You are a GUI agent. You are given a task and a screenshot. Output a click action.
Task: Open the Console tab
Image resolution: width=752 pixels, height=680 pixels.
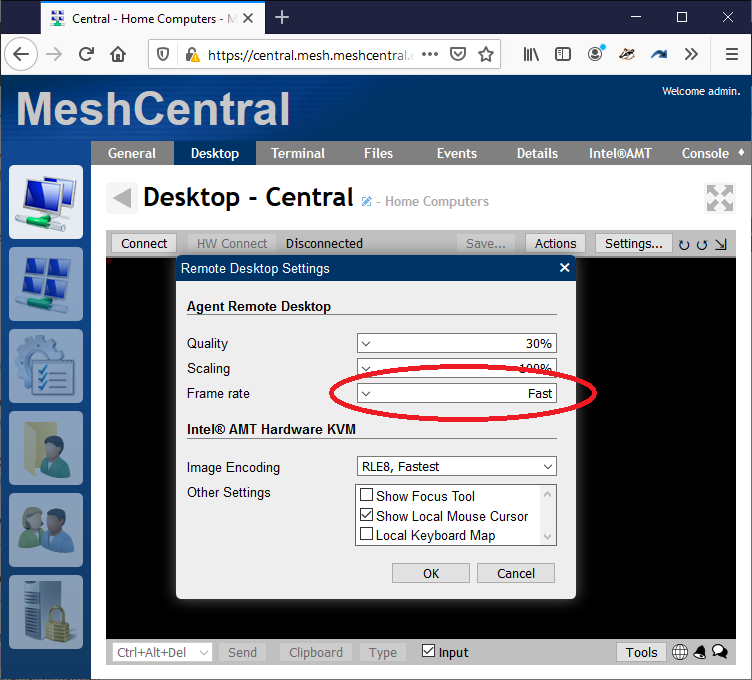[x=705, y=153]
